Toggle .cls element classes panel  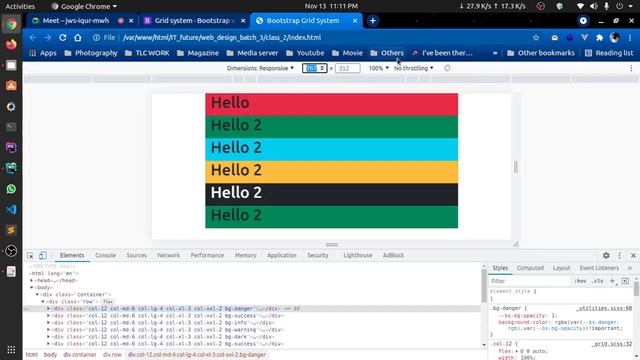pyautogui.click(x=598, y=281)
